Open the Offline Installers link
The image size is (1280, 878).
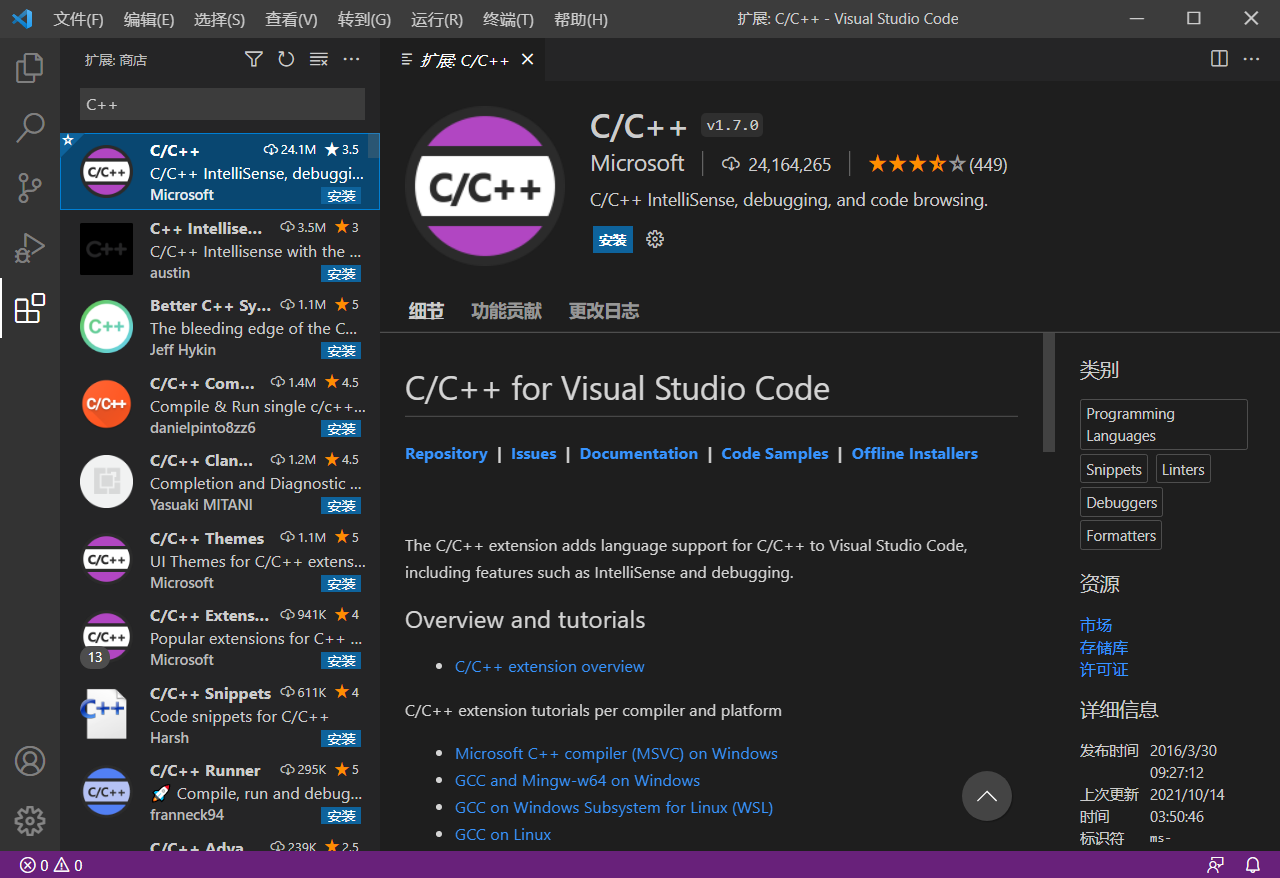[x=915, y=453]
